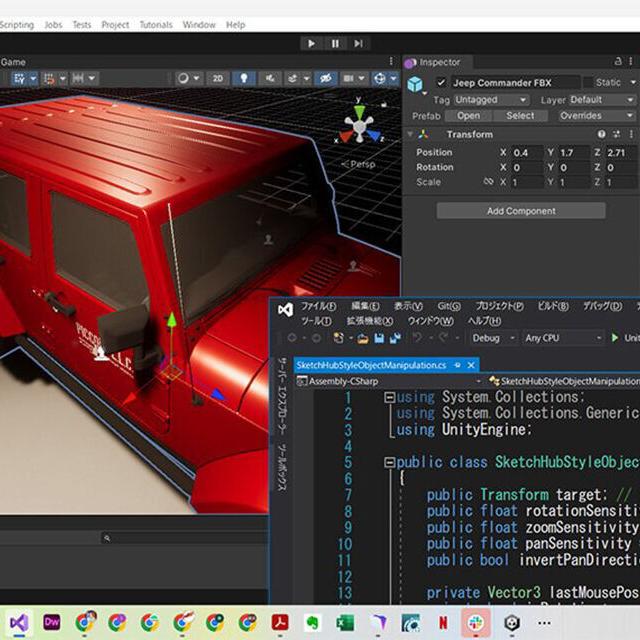Toggle scene lighting lightbulb icon
This screenshot has height=640, width=640.
click(243, 78)
